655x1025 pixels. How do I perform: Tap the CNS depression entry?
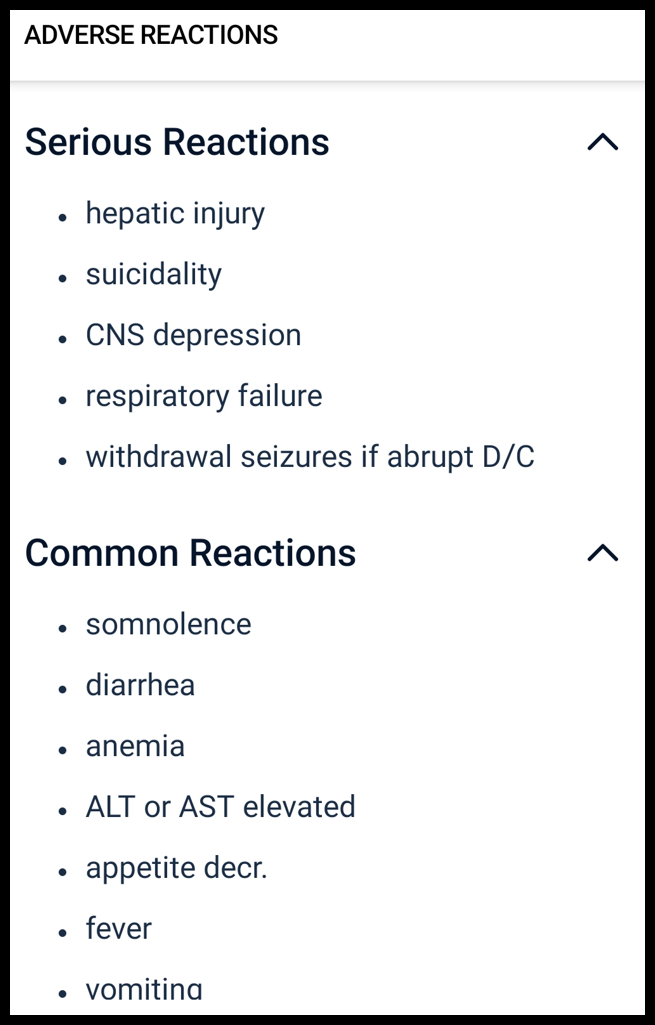(x=193, y=335)
